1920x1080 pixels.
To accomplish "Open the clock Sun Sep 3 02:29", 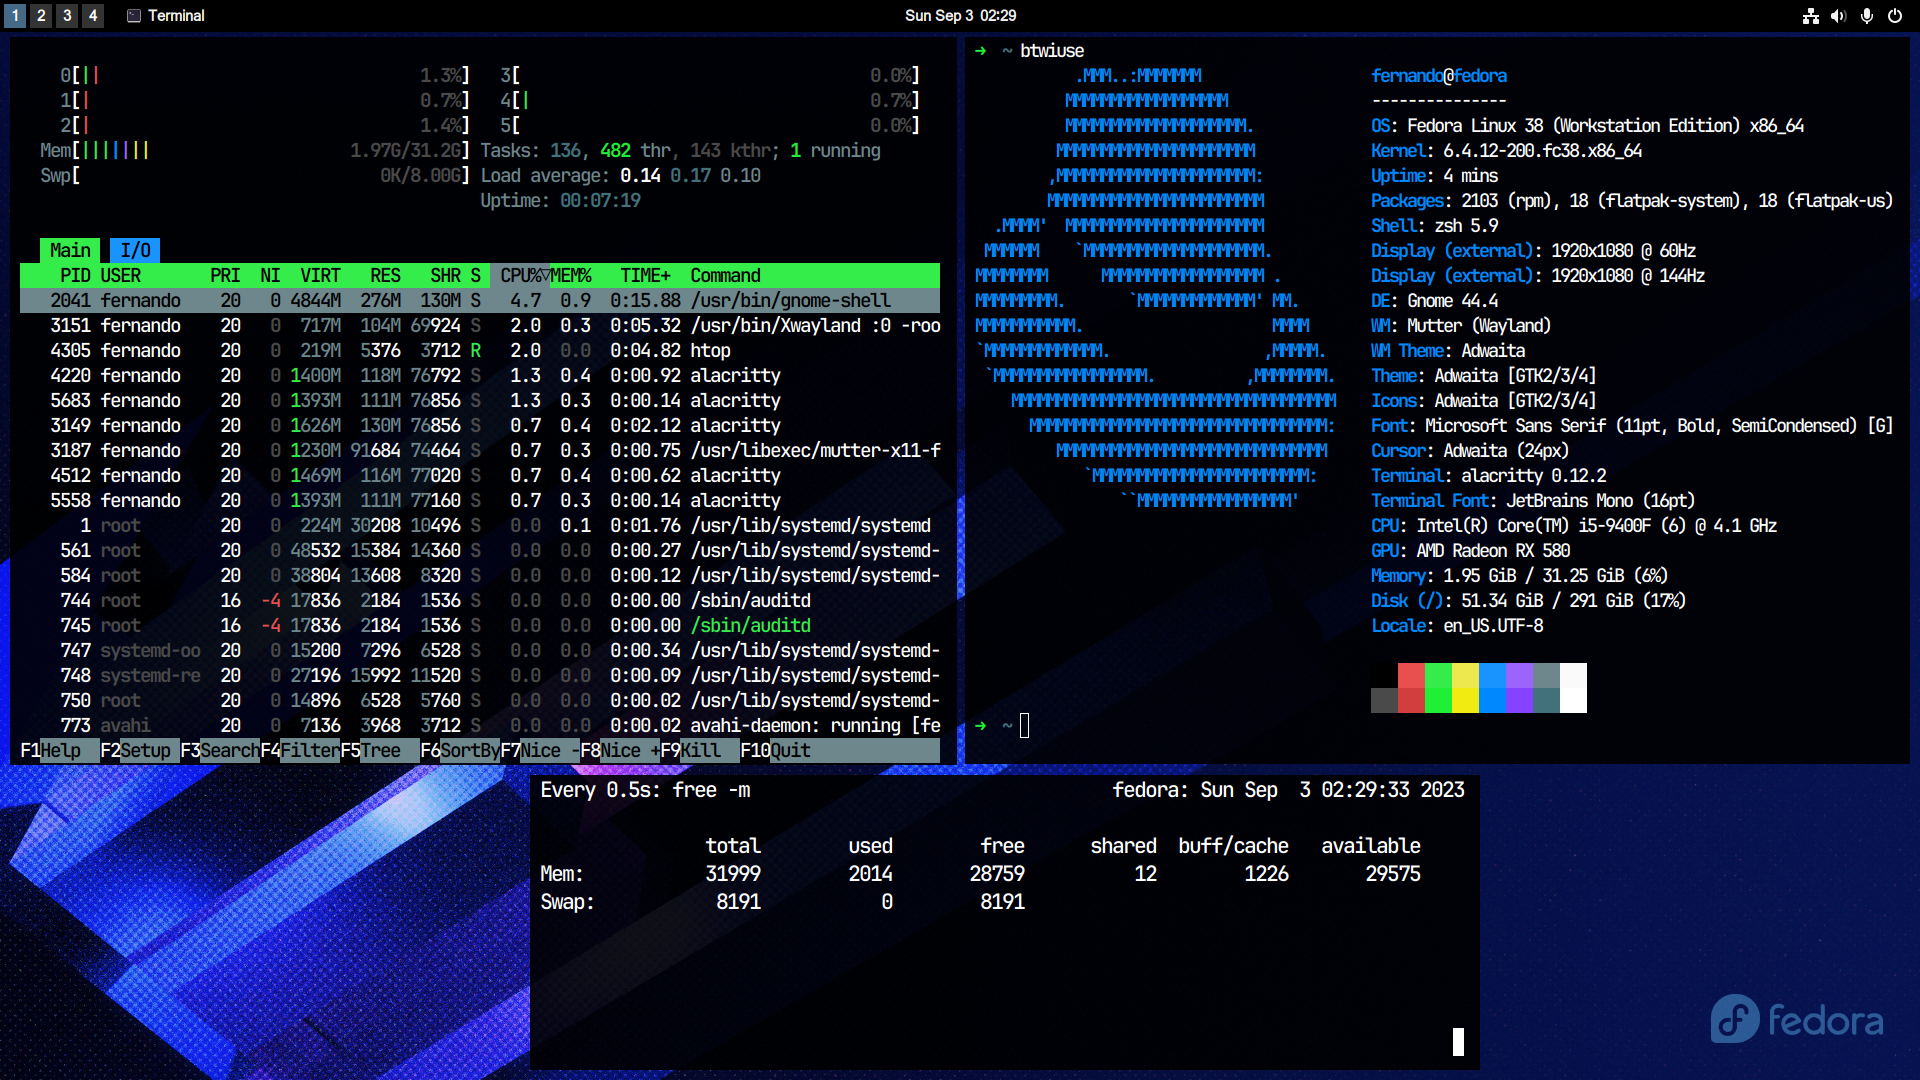I will [960, 16].
